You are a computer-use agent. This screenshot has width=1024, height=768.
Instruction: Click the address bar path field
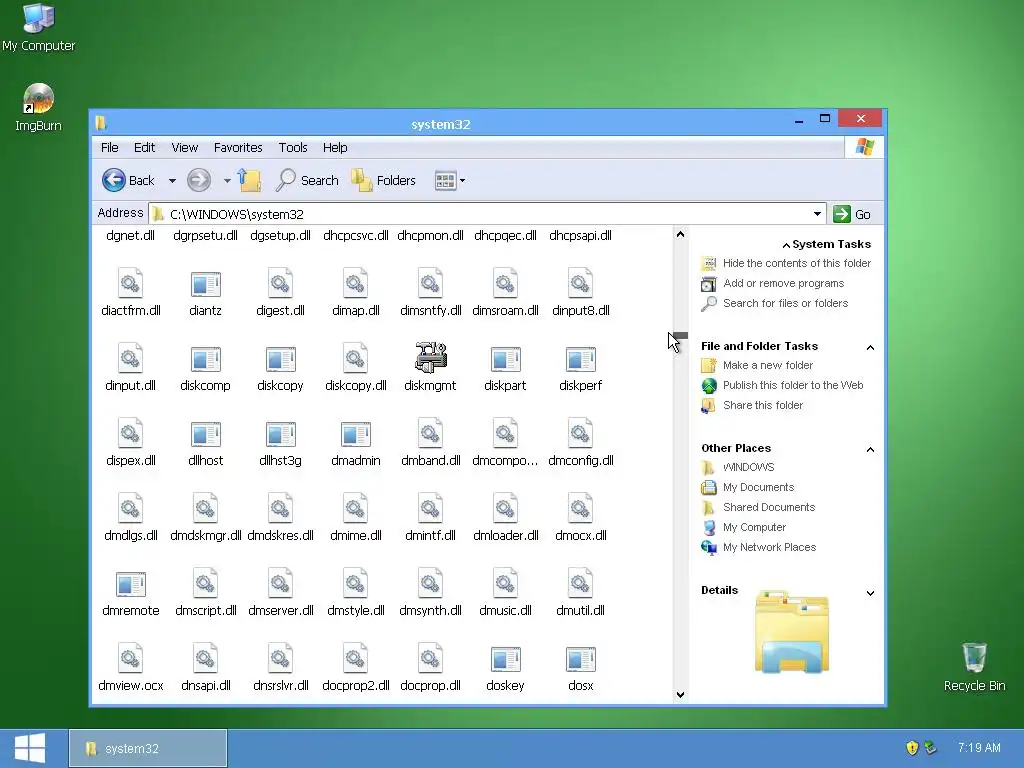point(479,214)
